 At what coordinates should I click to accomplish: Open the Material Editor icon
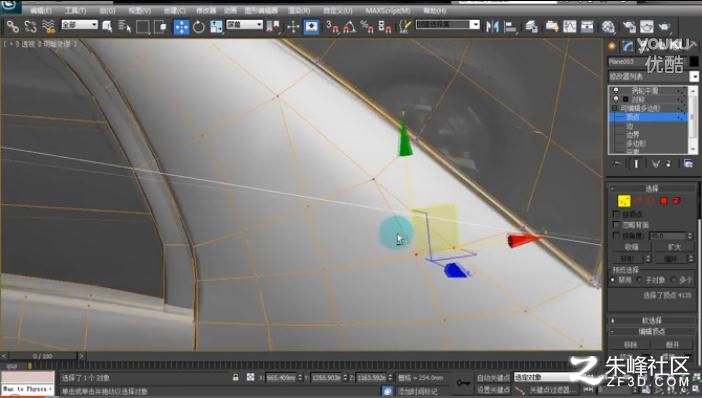click(x=608, y=27)
